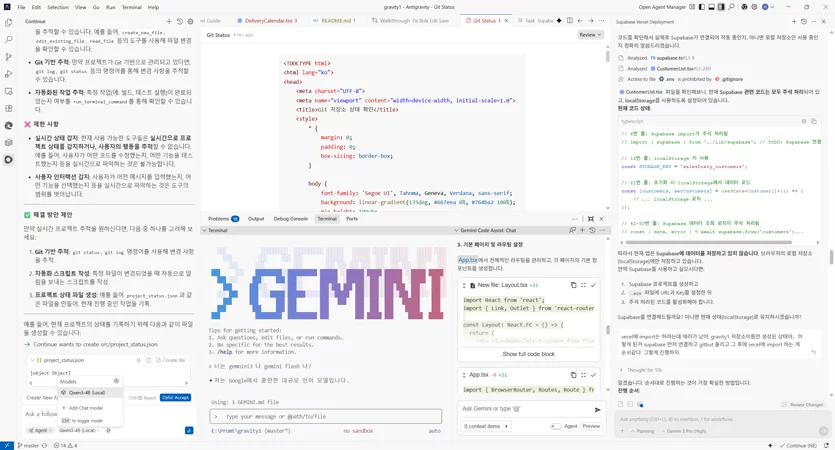Toggle the Agent switch in Gemini chat
The height and width of the screenshot is (450, 835).
[555, 426]
